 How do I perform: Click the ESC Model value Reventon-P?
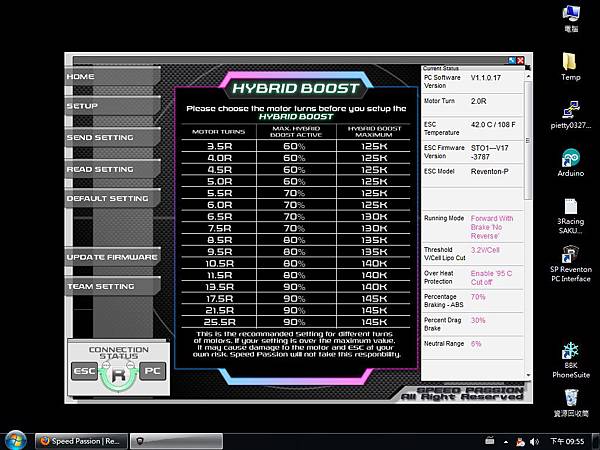click(x=489, y=171)
